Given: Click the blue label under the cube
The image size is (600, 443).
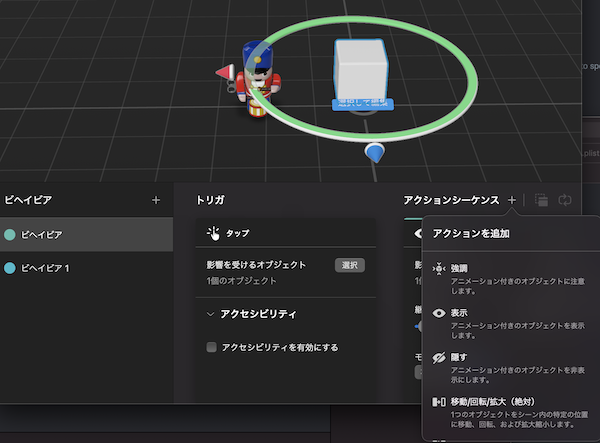Looking at the screenshot, I should coord(363,104).
